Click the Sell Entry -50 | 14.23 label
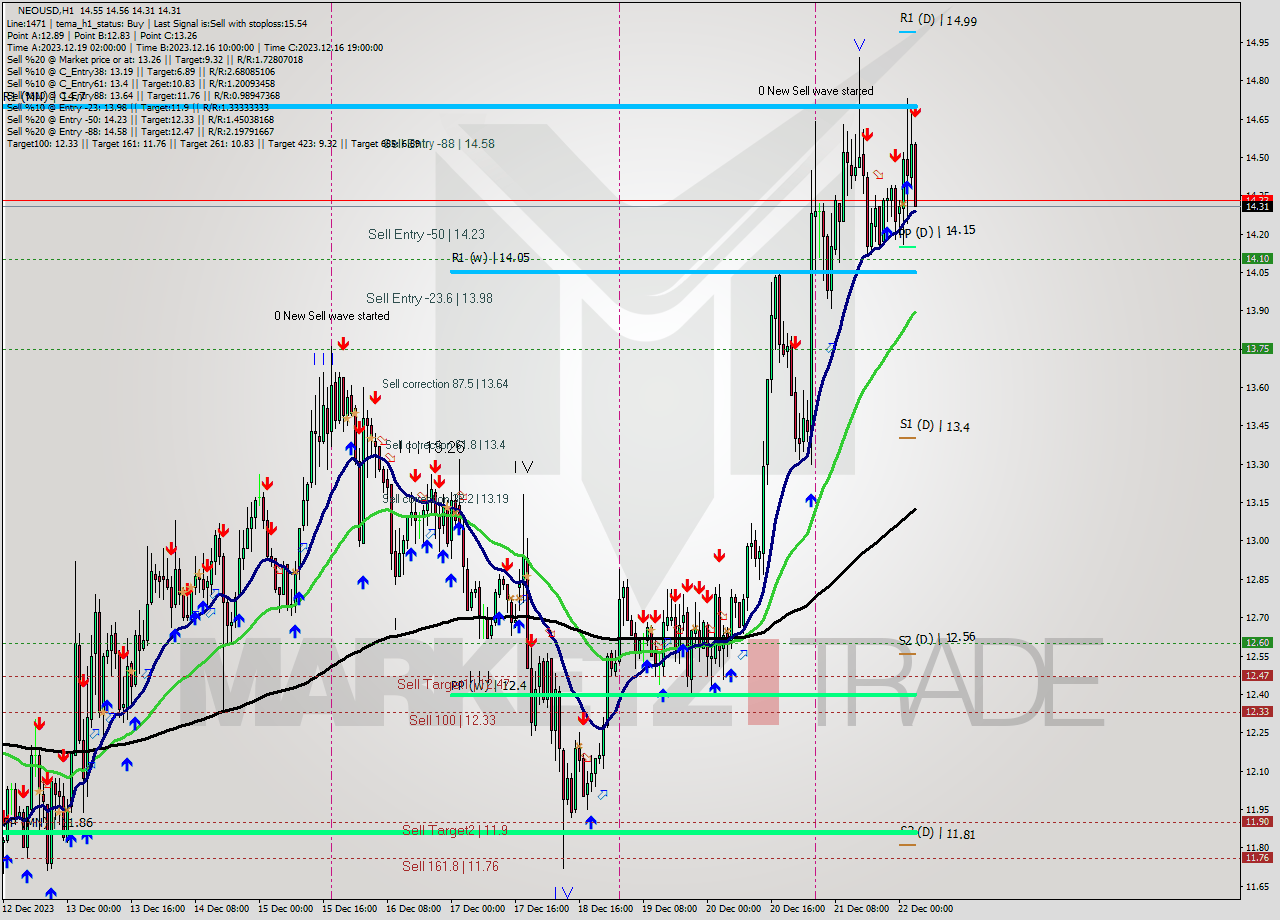Image resolution: width=1280 pixels, height=920 pixels. coord(426,234)
